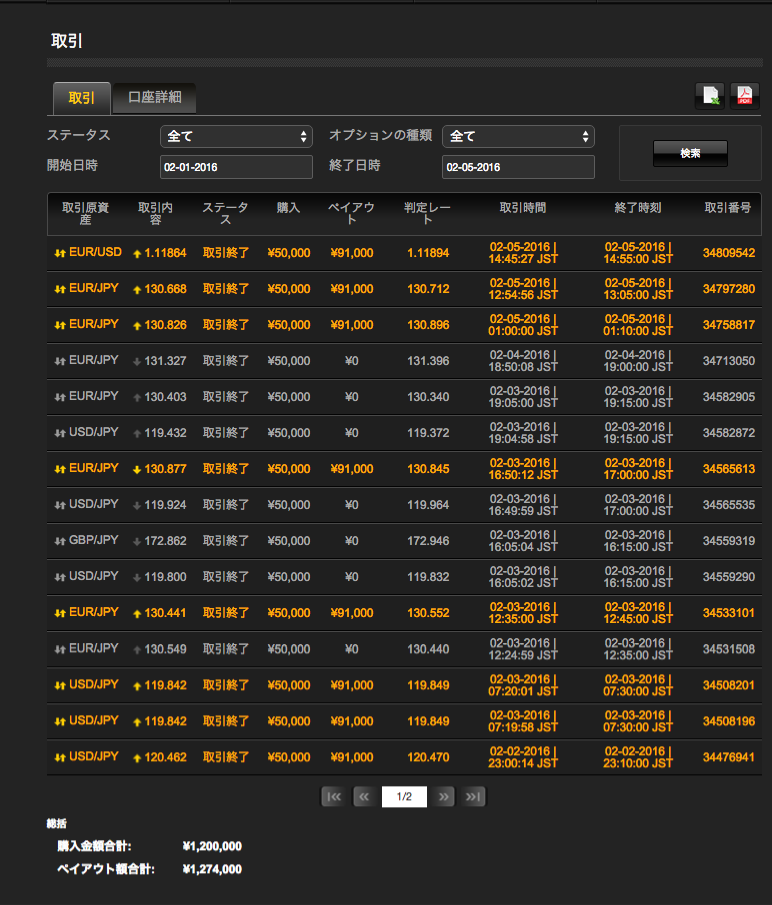Click the up arrow beside 130.668

point(137,290)
